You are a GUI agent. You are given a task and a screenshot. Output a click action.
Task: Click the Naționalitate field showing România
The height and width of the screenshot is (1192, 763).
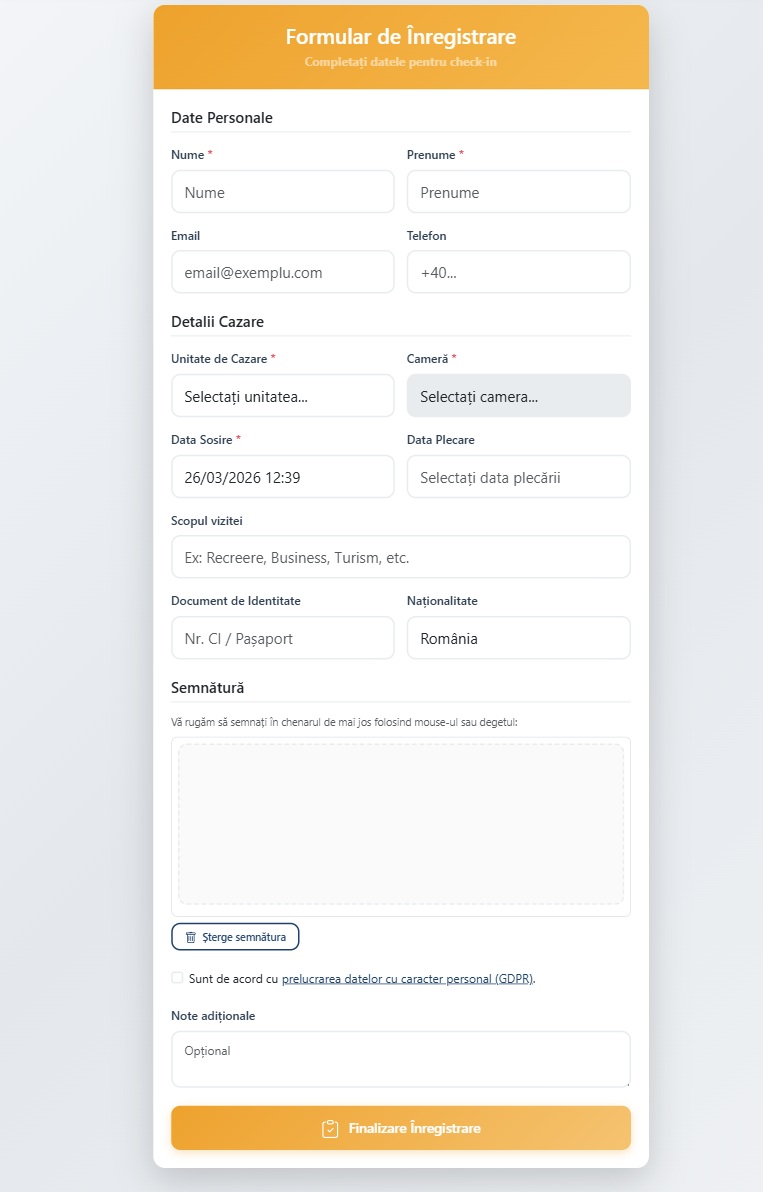point(518,638)
